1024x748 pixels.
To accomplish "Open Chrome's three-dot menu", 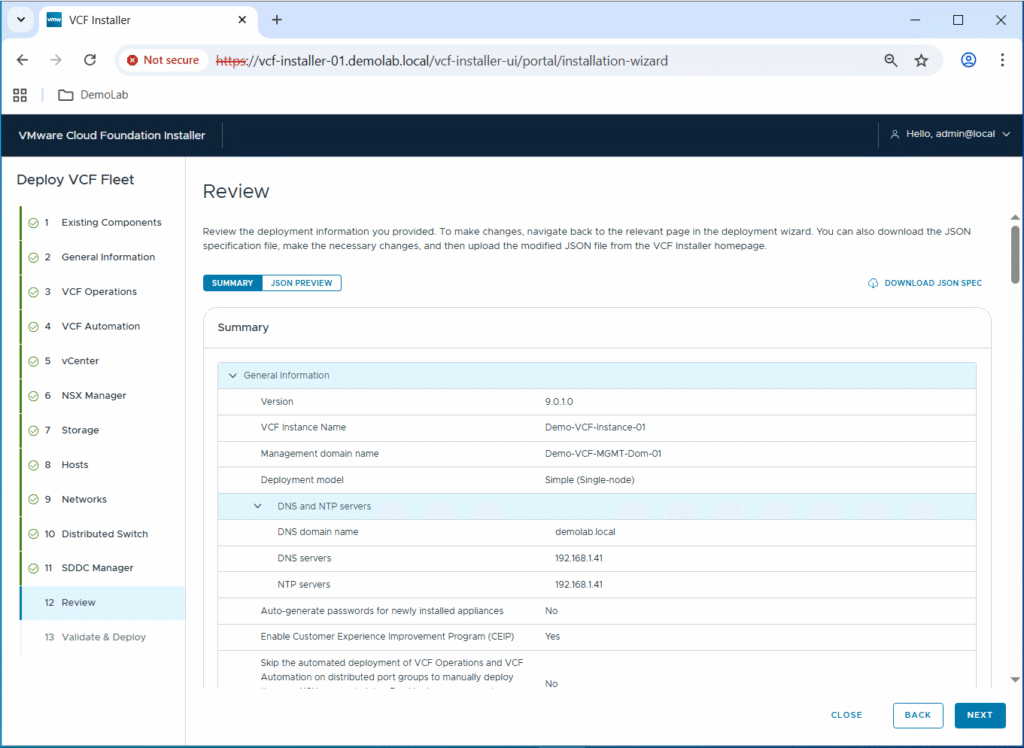I will click(1002, 60).
